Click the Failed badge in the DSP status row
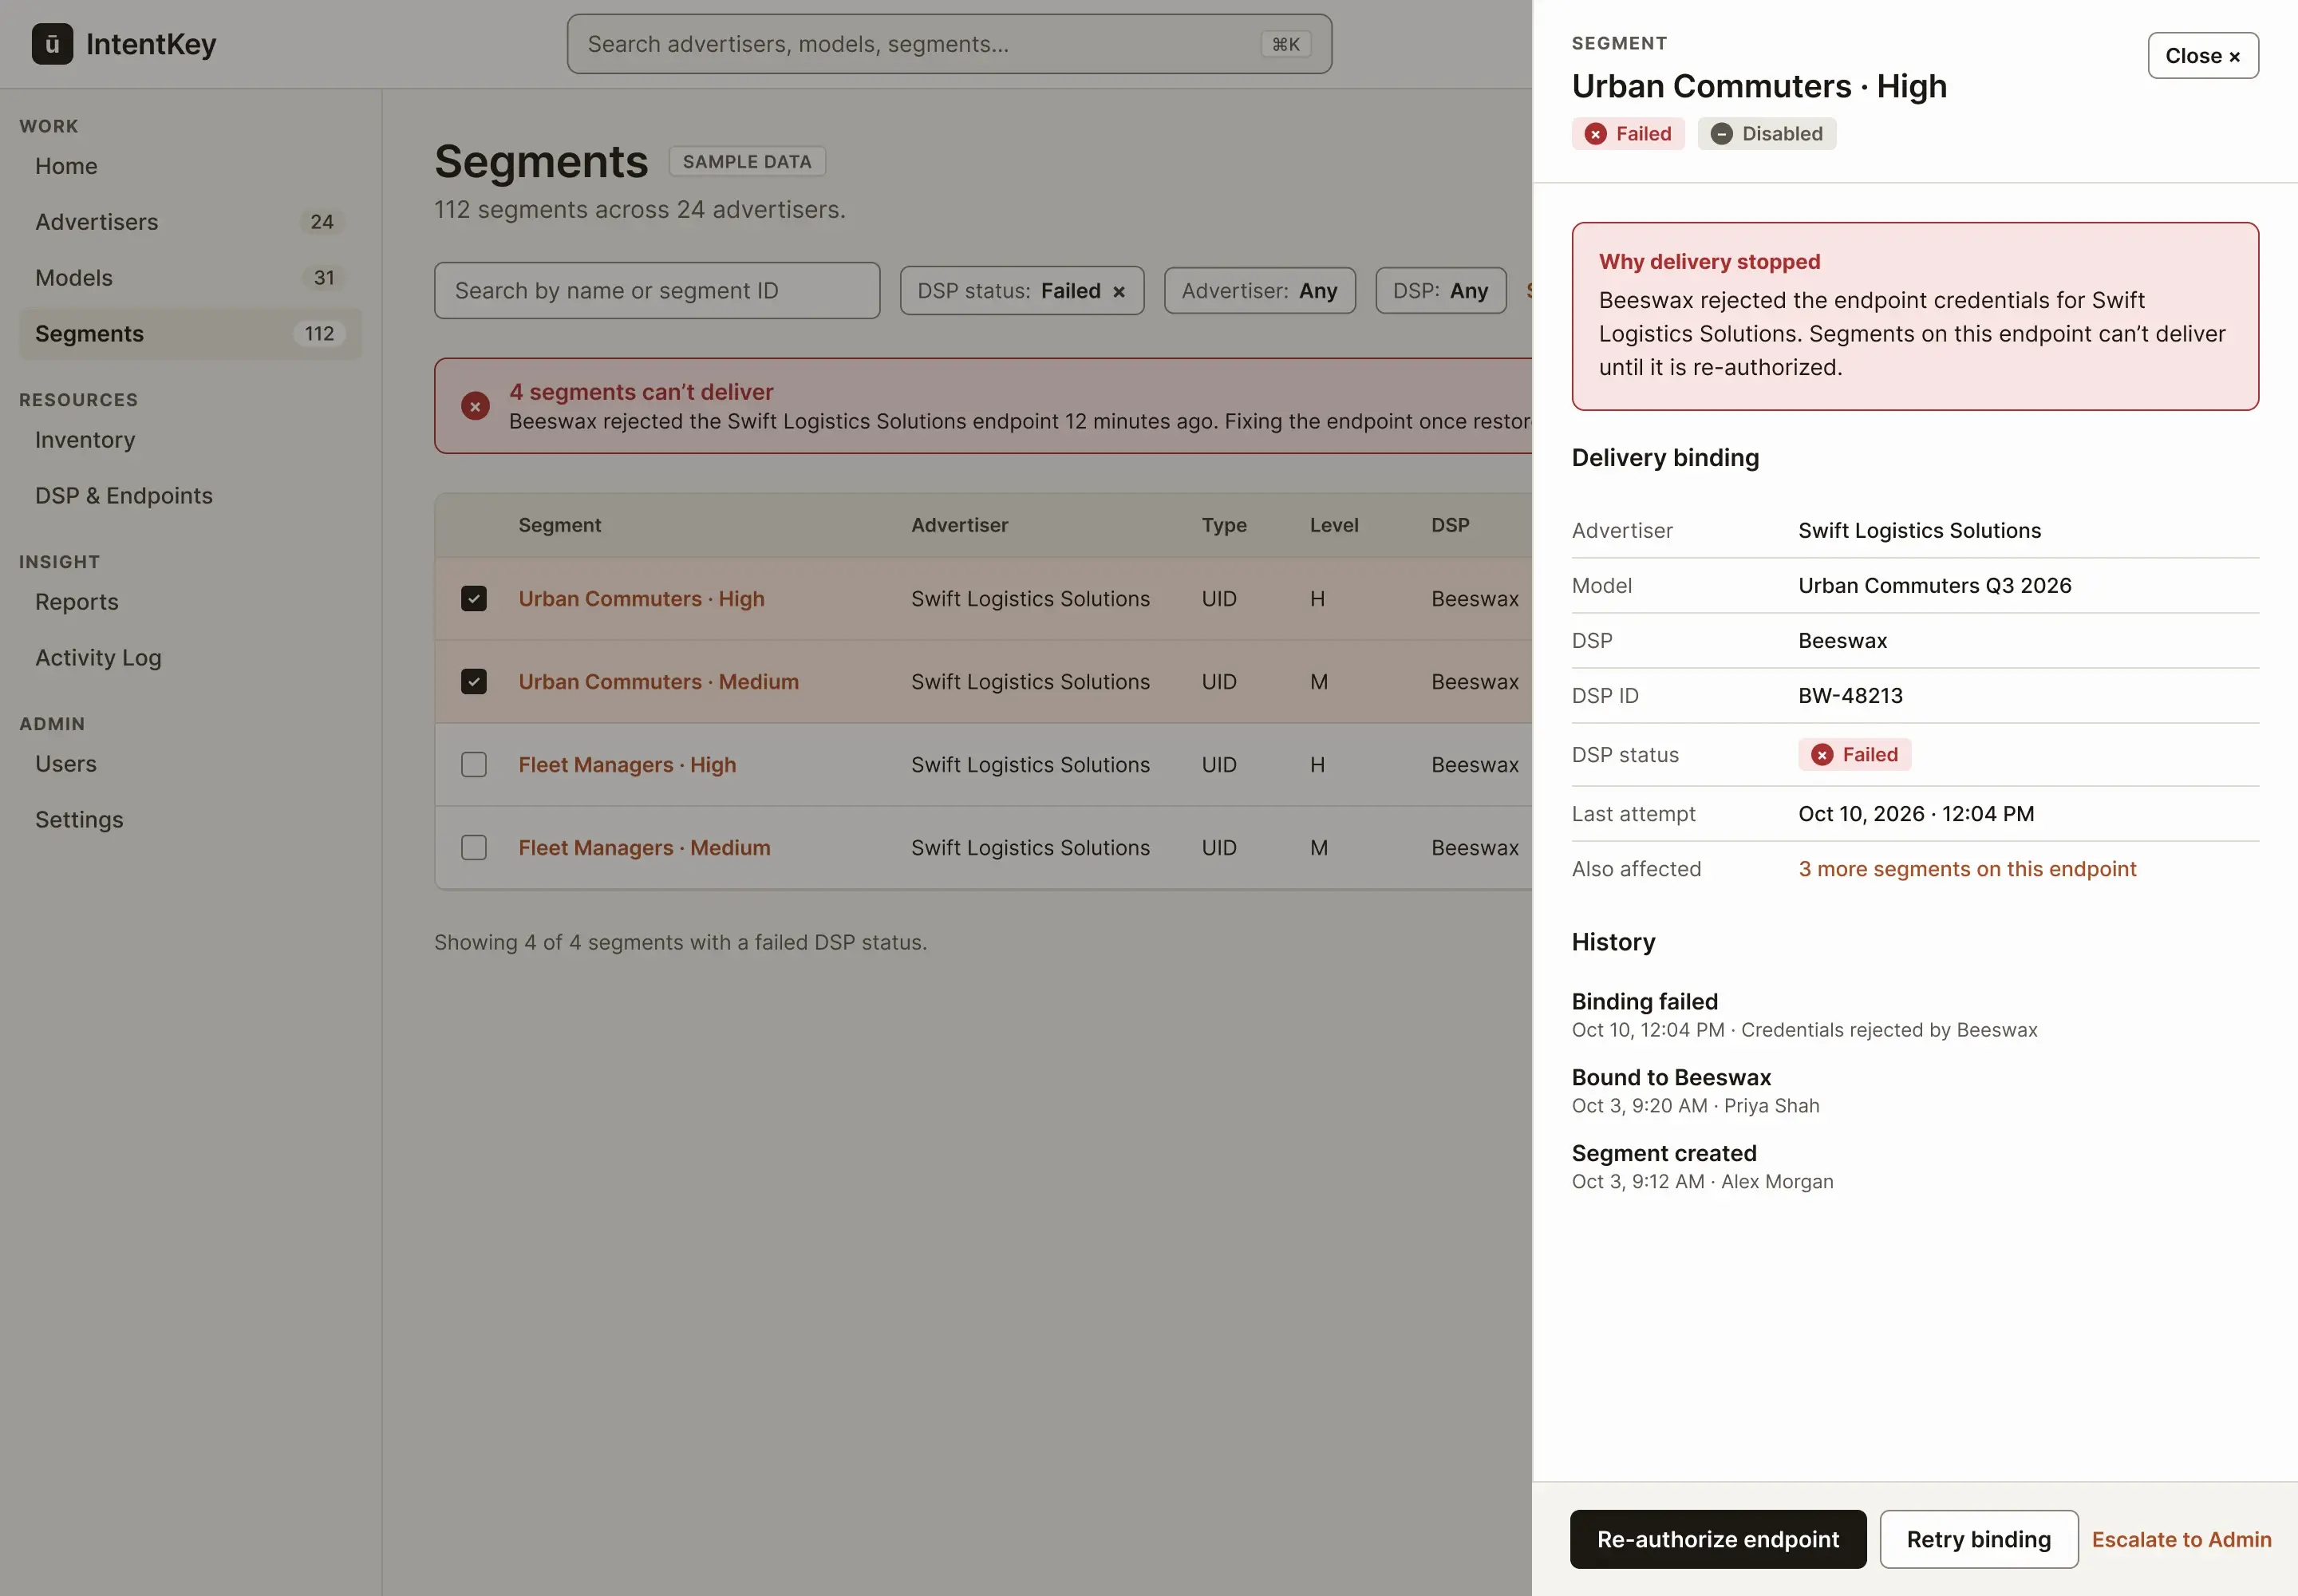 (1854, 755)
